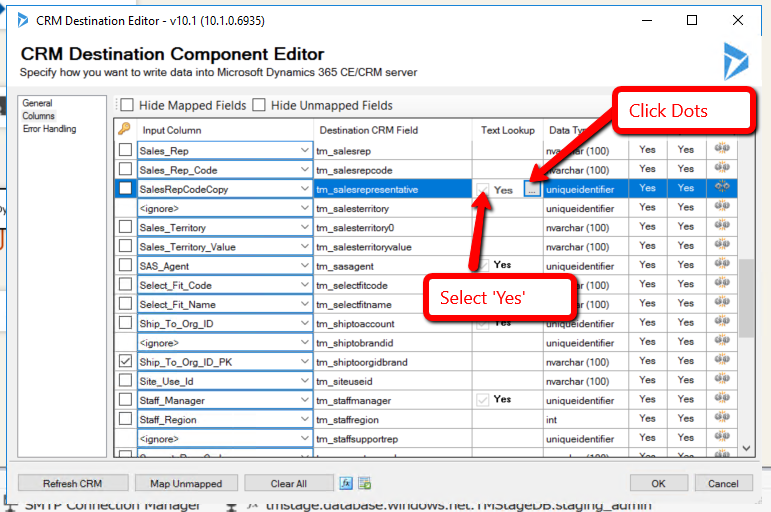Open field settings icon in the tm_staffsupportrep row
The height and width of the screenshot is (512, 771).
(x=722, y=436)
